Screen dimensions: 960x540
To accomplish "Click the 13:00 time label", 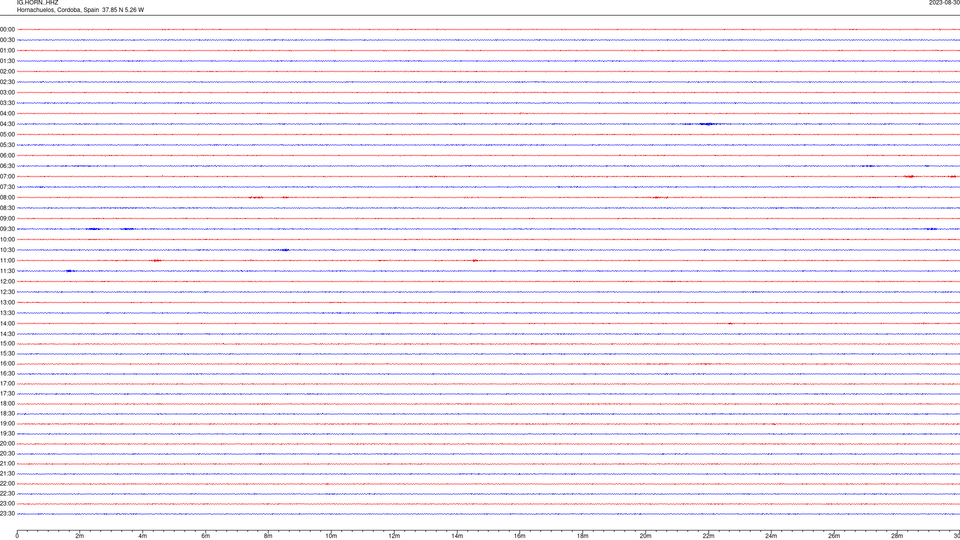I will [x=7, y=302].
